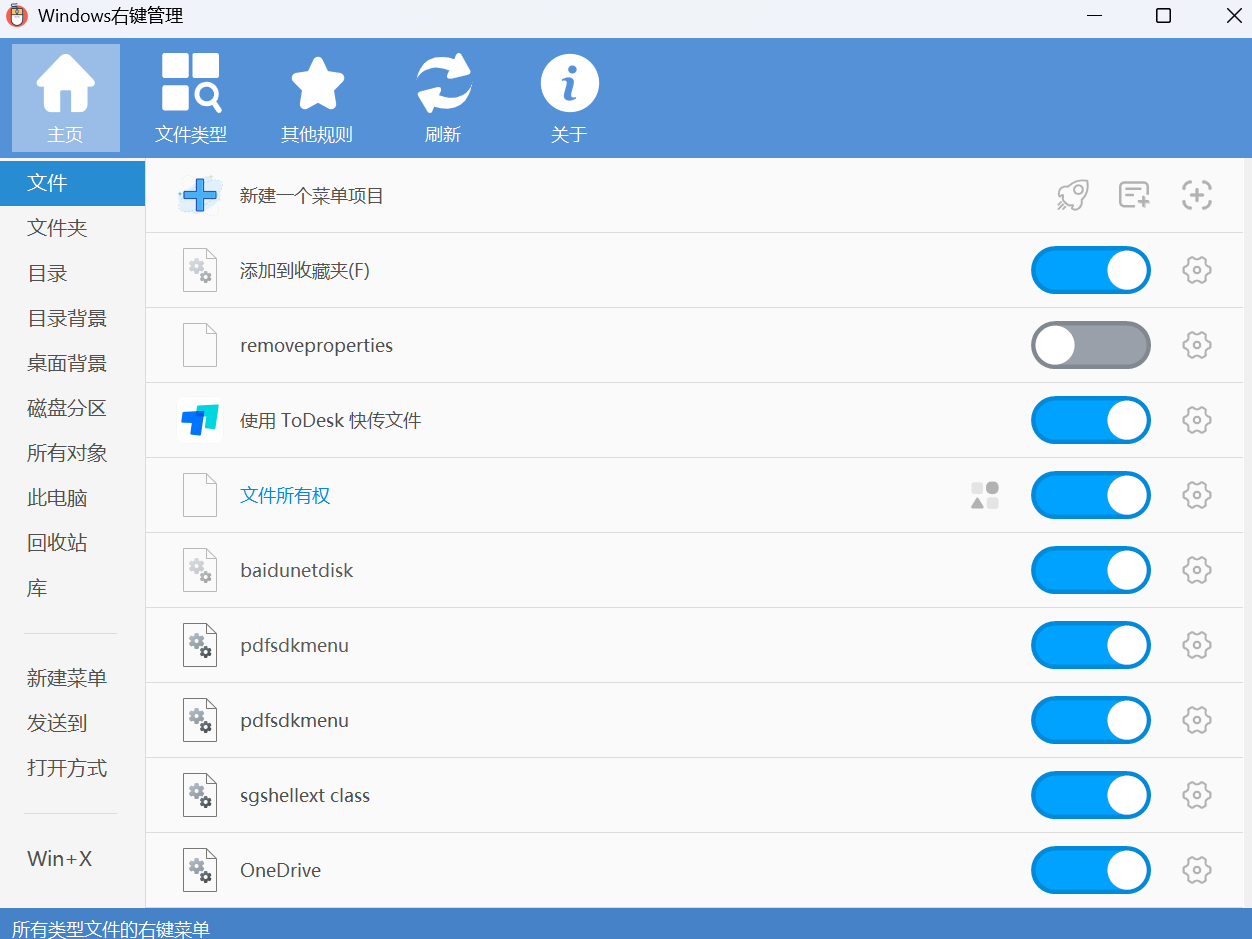Image resolution: width=1252 pixels, height=939 pixels.
Task: Select 桌面背景 in the sidebar
Action: coord(72,363)
